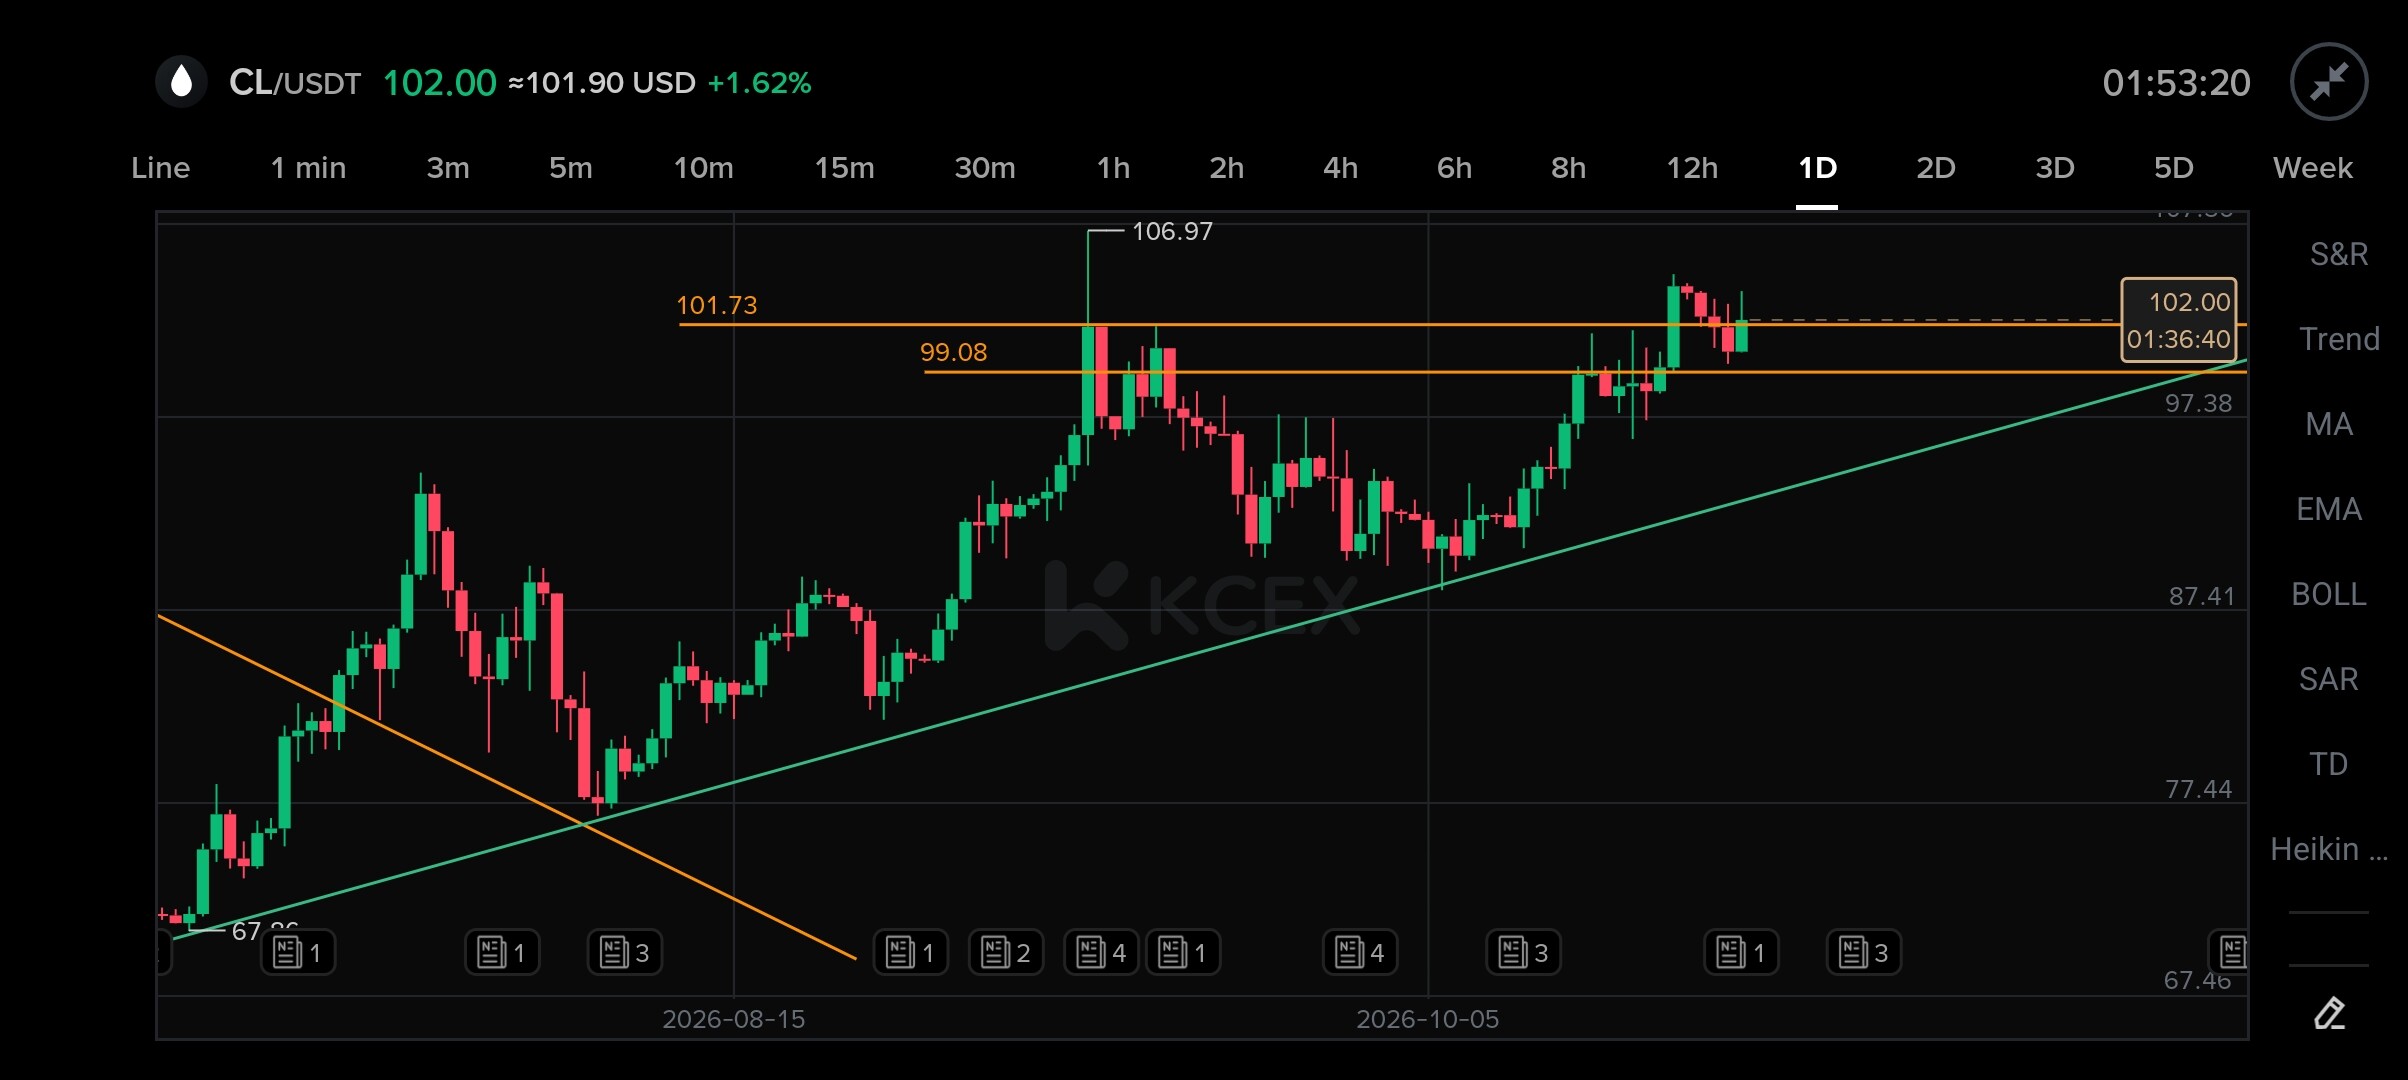Open the pencil drawing tool icon
The height and width of the screenshot is (1080, 2408).
click(2329, 1013)
